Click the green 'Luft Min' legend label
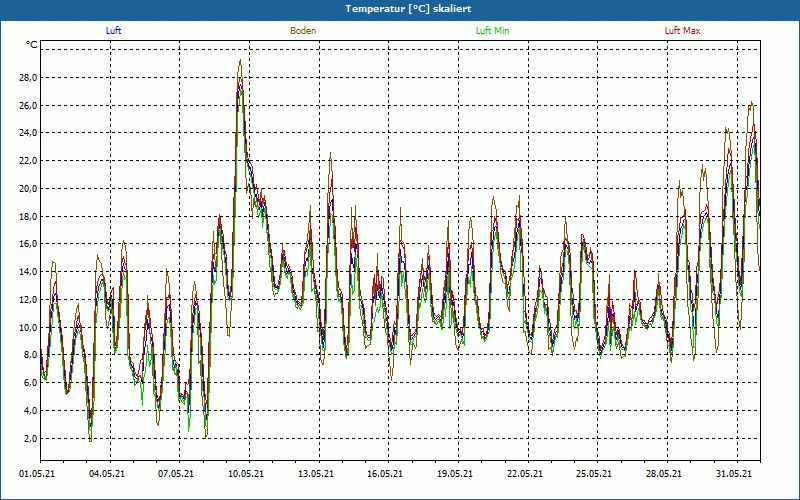This screenshot has width=800, height=500. pyautogui.click(x=492, y=31)
